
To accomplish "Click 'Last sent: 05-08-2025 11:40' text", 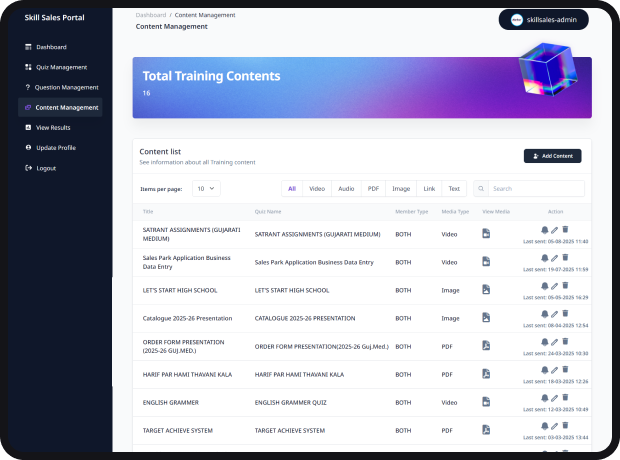I will tap(556, 241).
